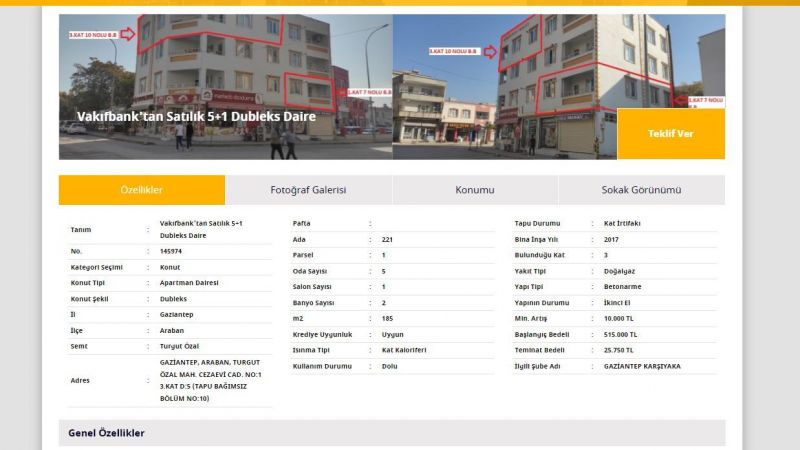Open the Fotoğraf Galerisi tab
The width and height of the screenshot is (800, 450).
coord(308,190)
